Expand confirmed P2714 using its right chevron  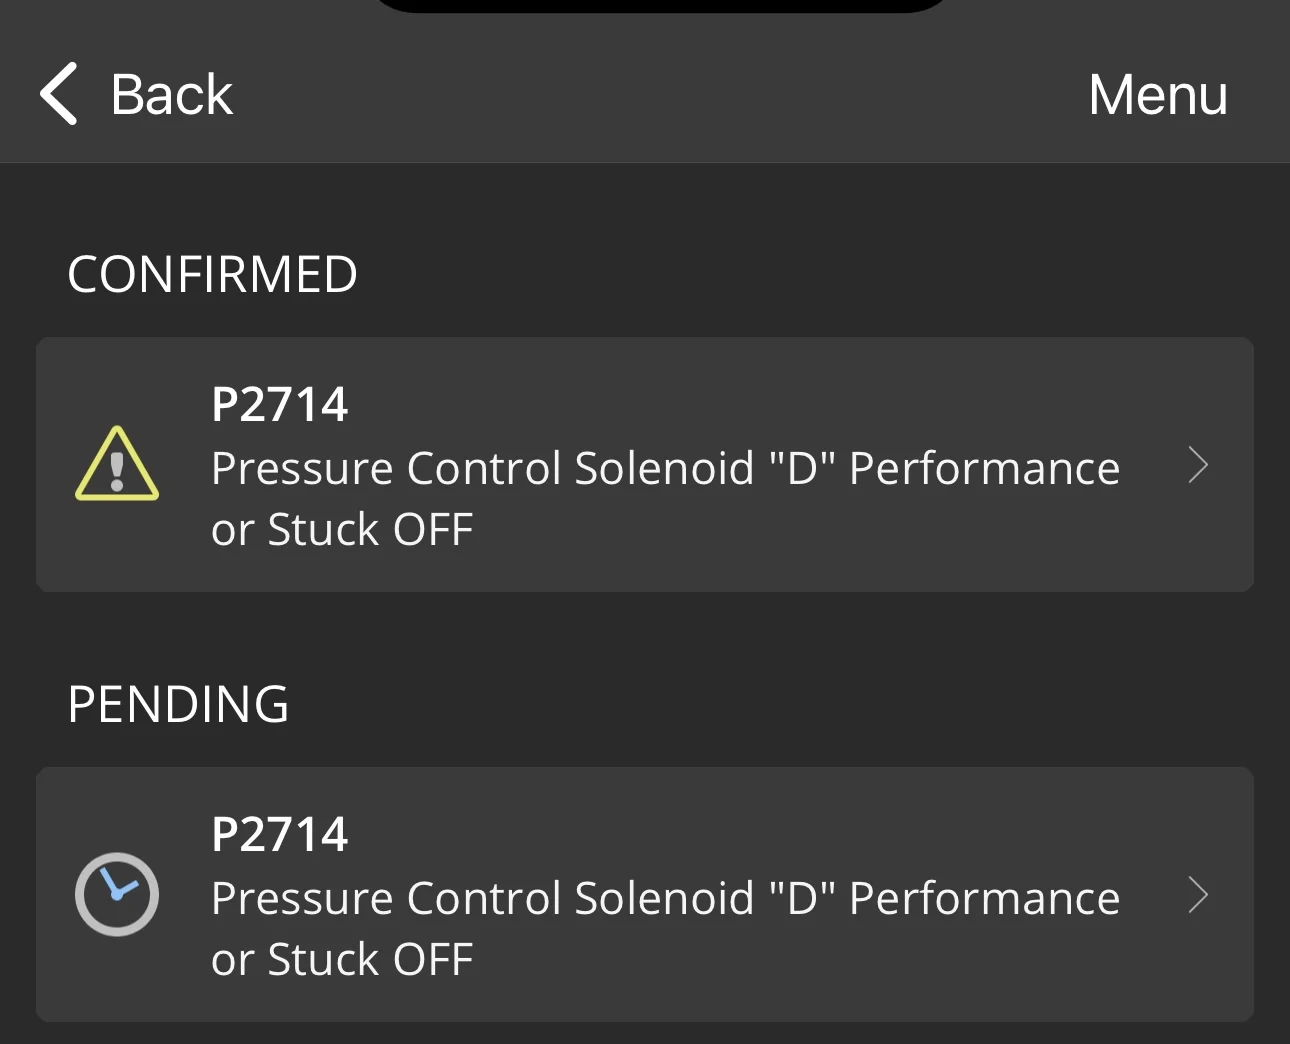click(x=1197, y=465)
